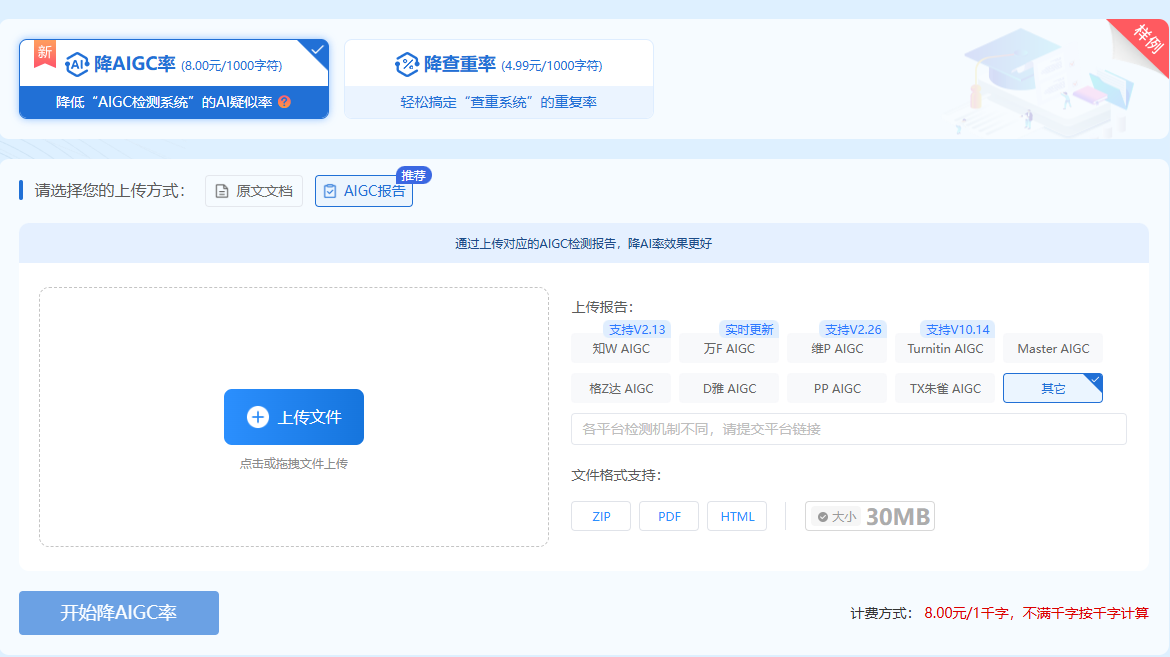This screenshot has height=657, width=1170.
Task: Select the 其它 report type option
Action: 1053,388
